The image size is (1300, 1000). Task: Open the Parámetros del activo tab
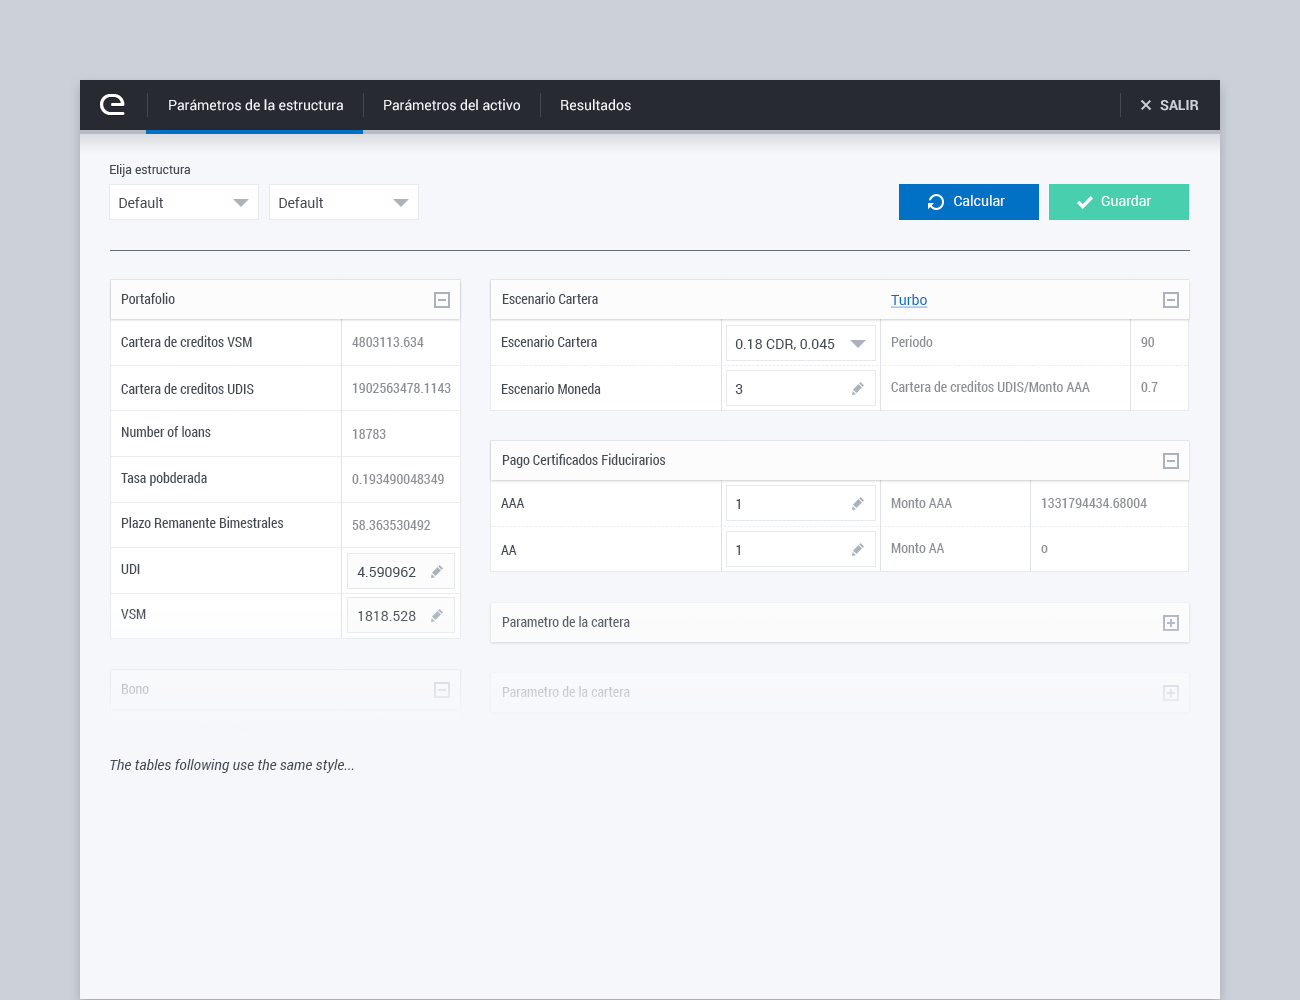coord(452,105)
